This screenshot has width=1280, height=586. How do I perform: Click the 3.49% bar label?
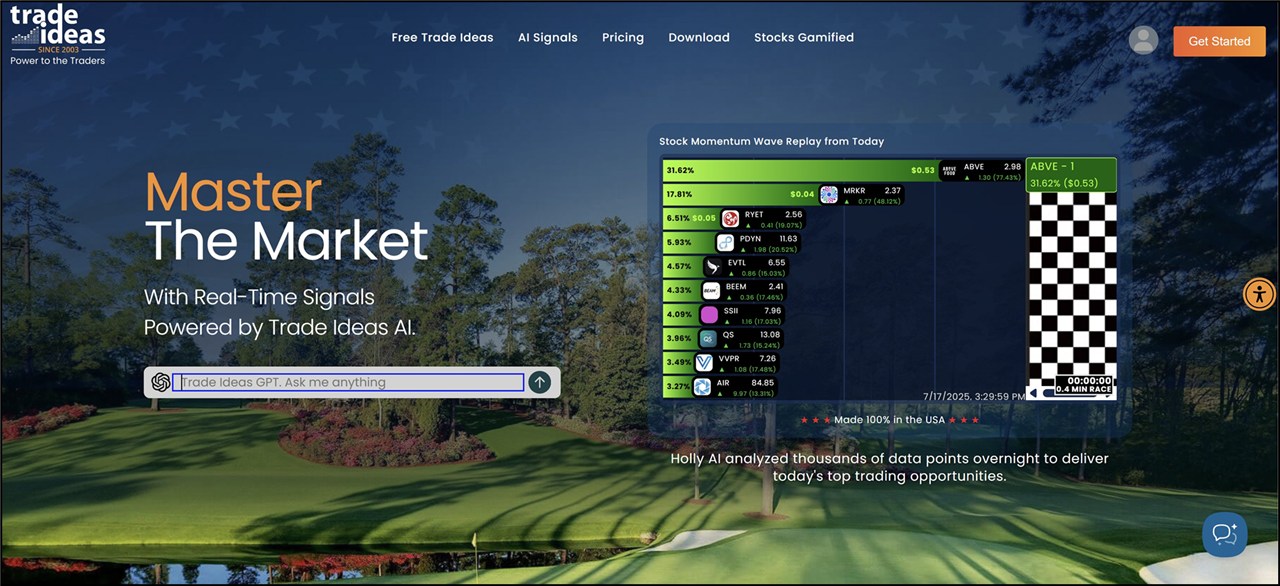click(678, 362)
